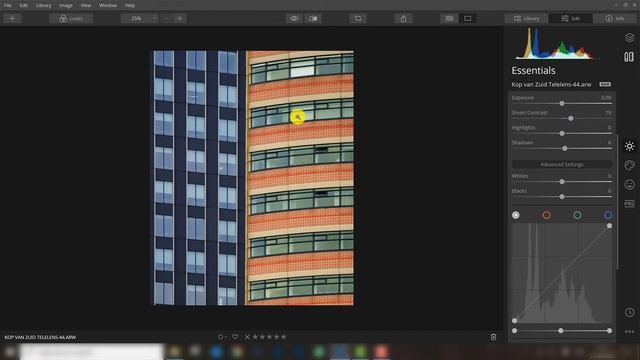Open the Canvas tools icon
This screenshot has height=360, width=640.
629,57
